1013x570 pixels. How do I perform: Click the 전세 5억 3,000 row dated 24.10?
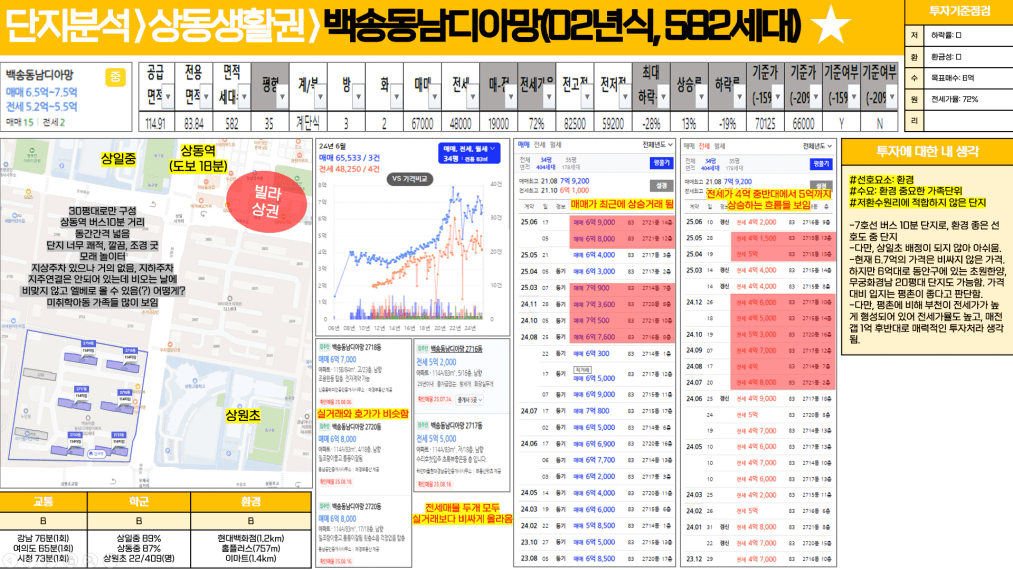pos(760,335)
